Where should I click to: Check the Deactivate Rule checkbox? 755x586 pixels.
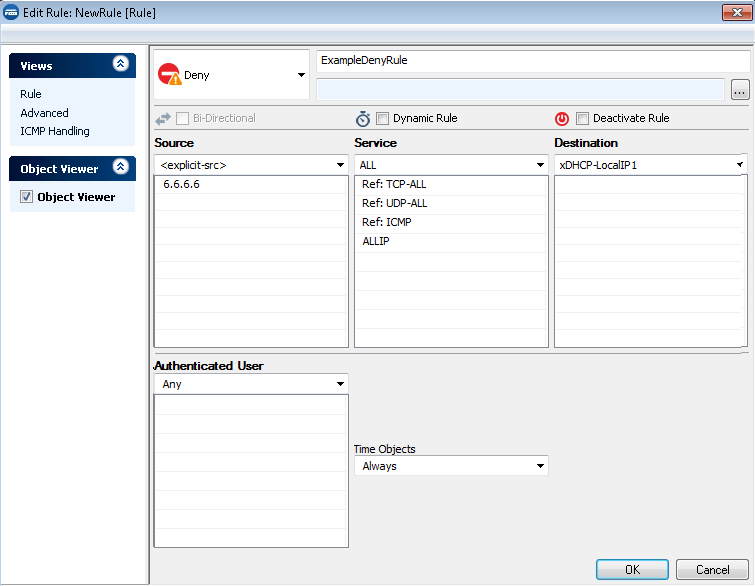tap(582, 118)
